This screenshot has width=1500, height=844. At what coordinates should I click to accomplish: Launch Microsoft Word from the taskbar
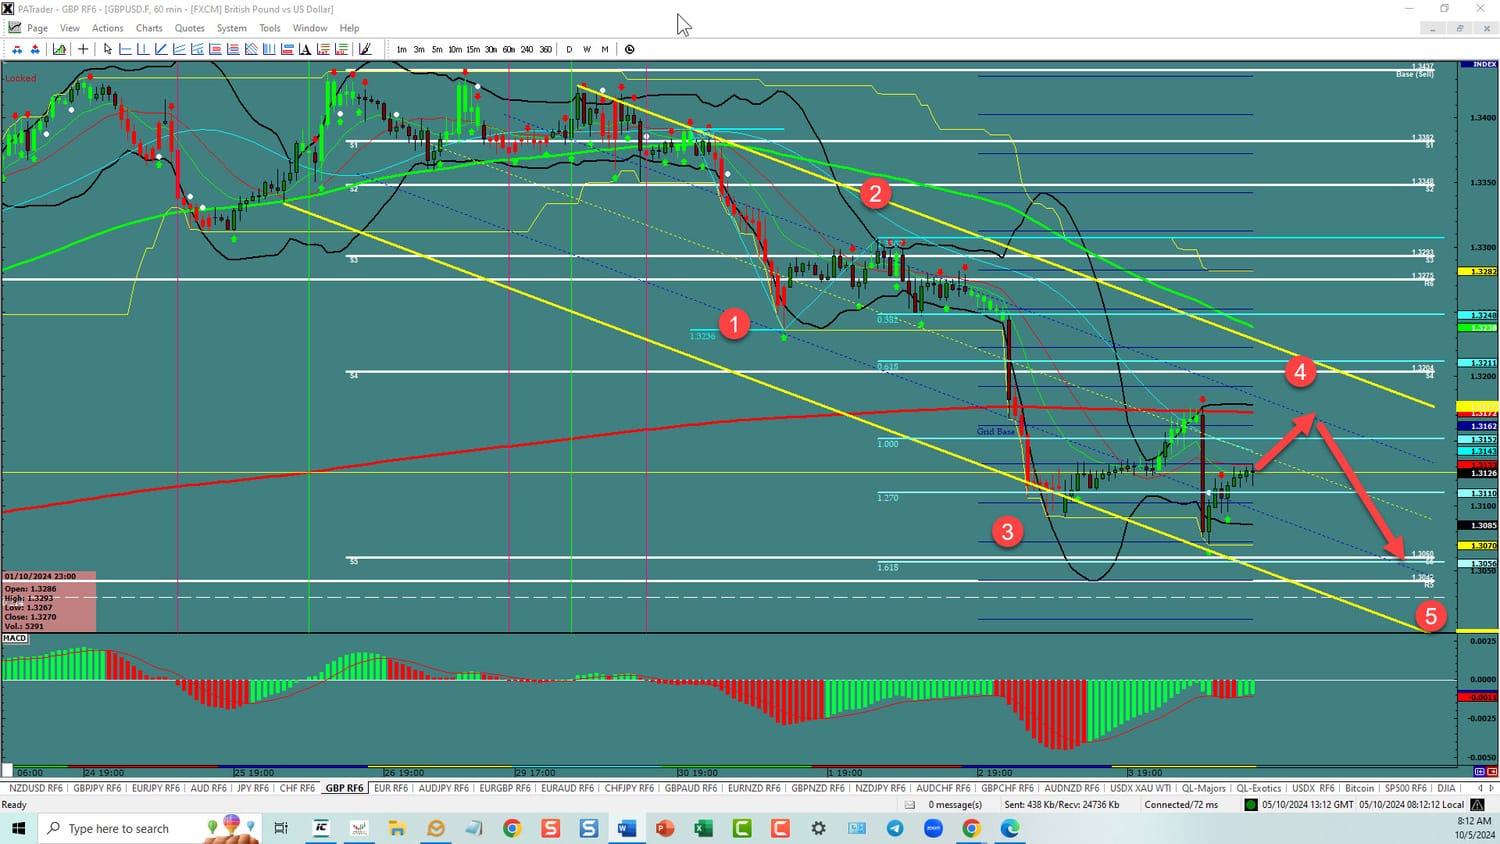tap(627, 828)
